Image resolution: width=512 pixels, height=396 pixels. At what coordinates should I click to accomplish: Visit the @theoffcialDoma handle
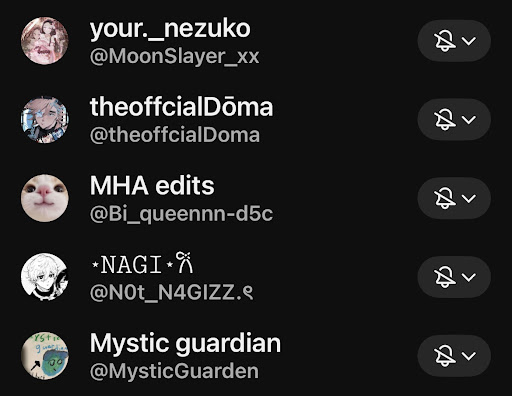[x=175, y=135]
